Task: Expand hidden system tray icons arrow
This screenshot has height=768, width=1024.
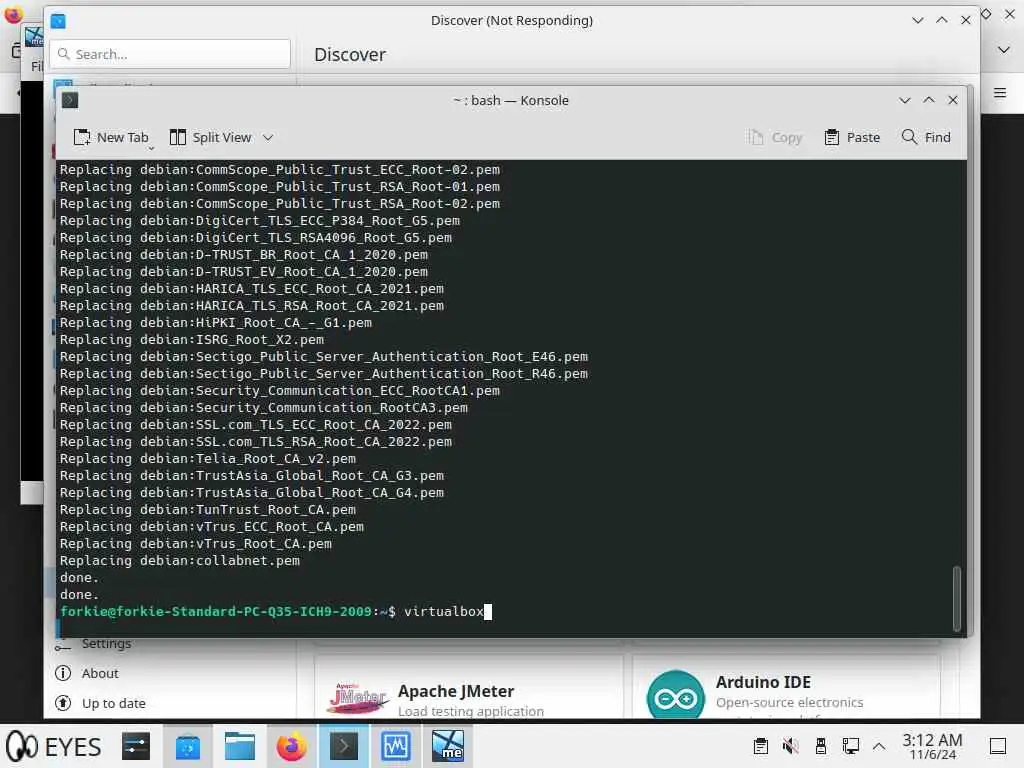Action: coord(879,746)
